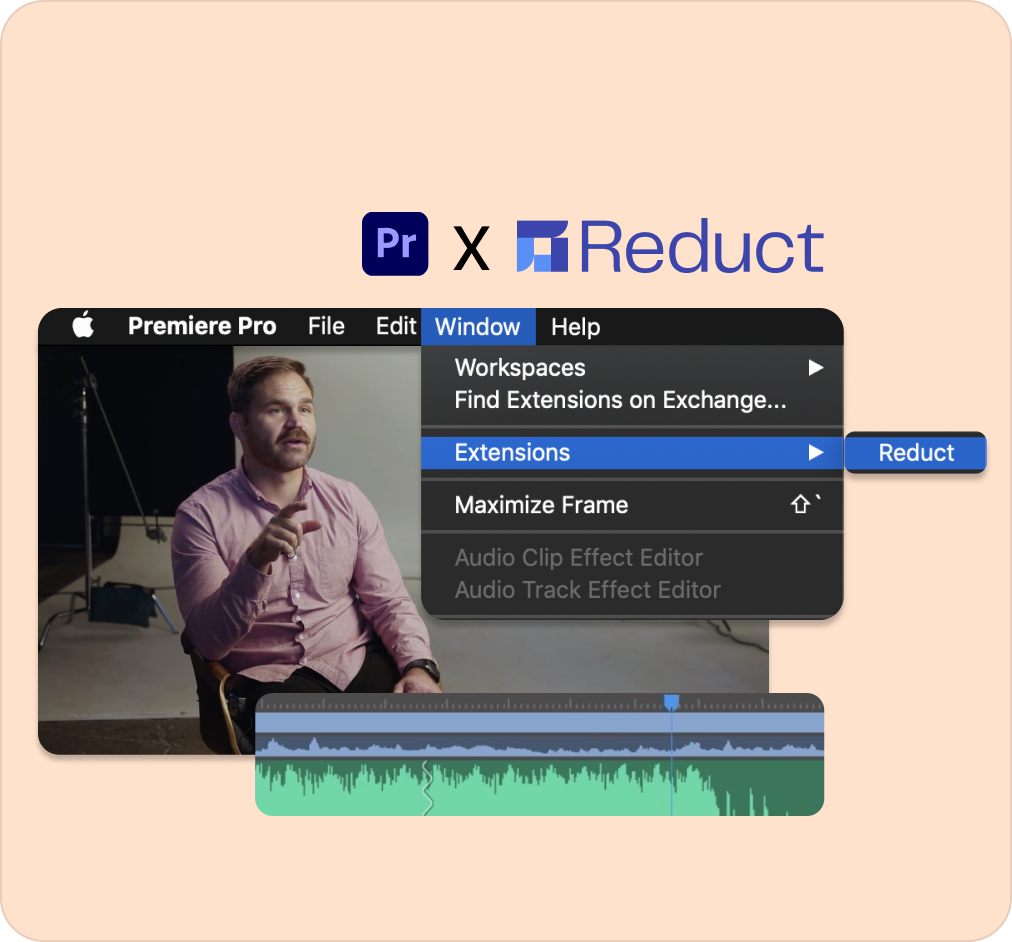The height and width of the screenshot is (942, 1012).
Task: Select Edit from the menu bar
Action: tap(395, 327)
